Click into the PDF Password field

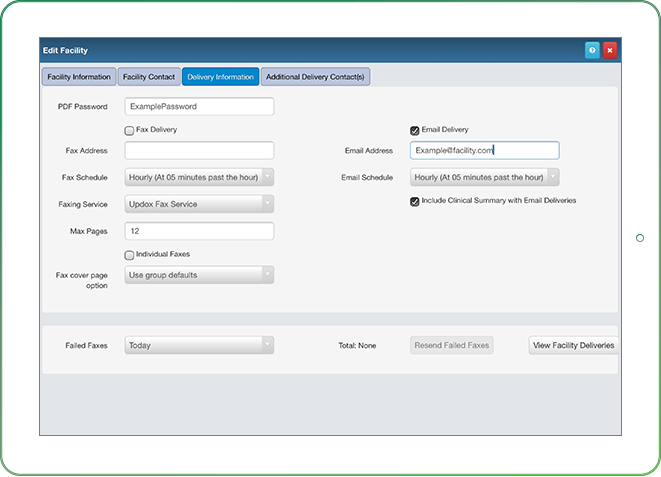tap(199, 106)
